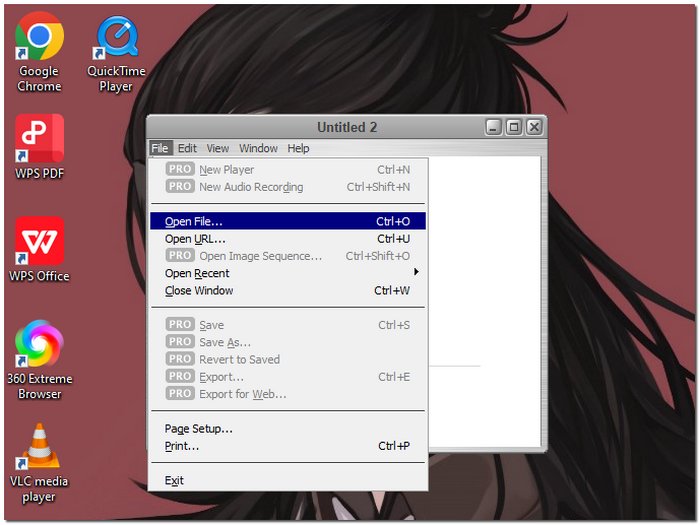Click PRO Revert to Saved entry
The image size is (700, 525).
(x=288, y=359)
